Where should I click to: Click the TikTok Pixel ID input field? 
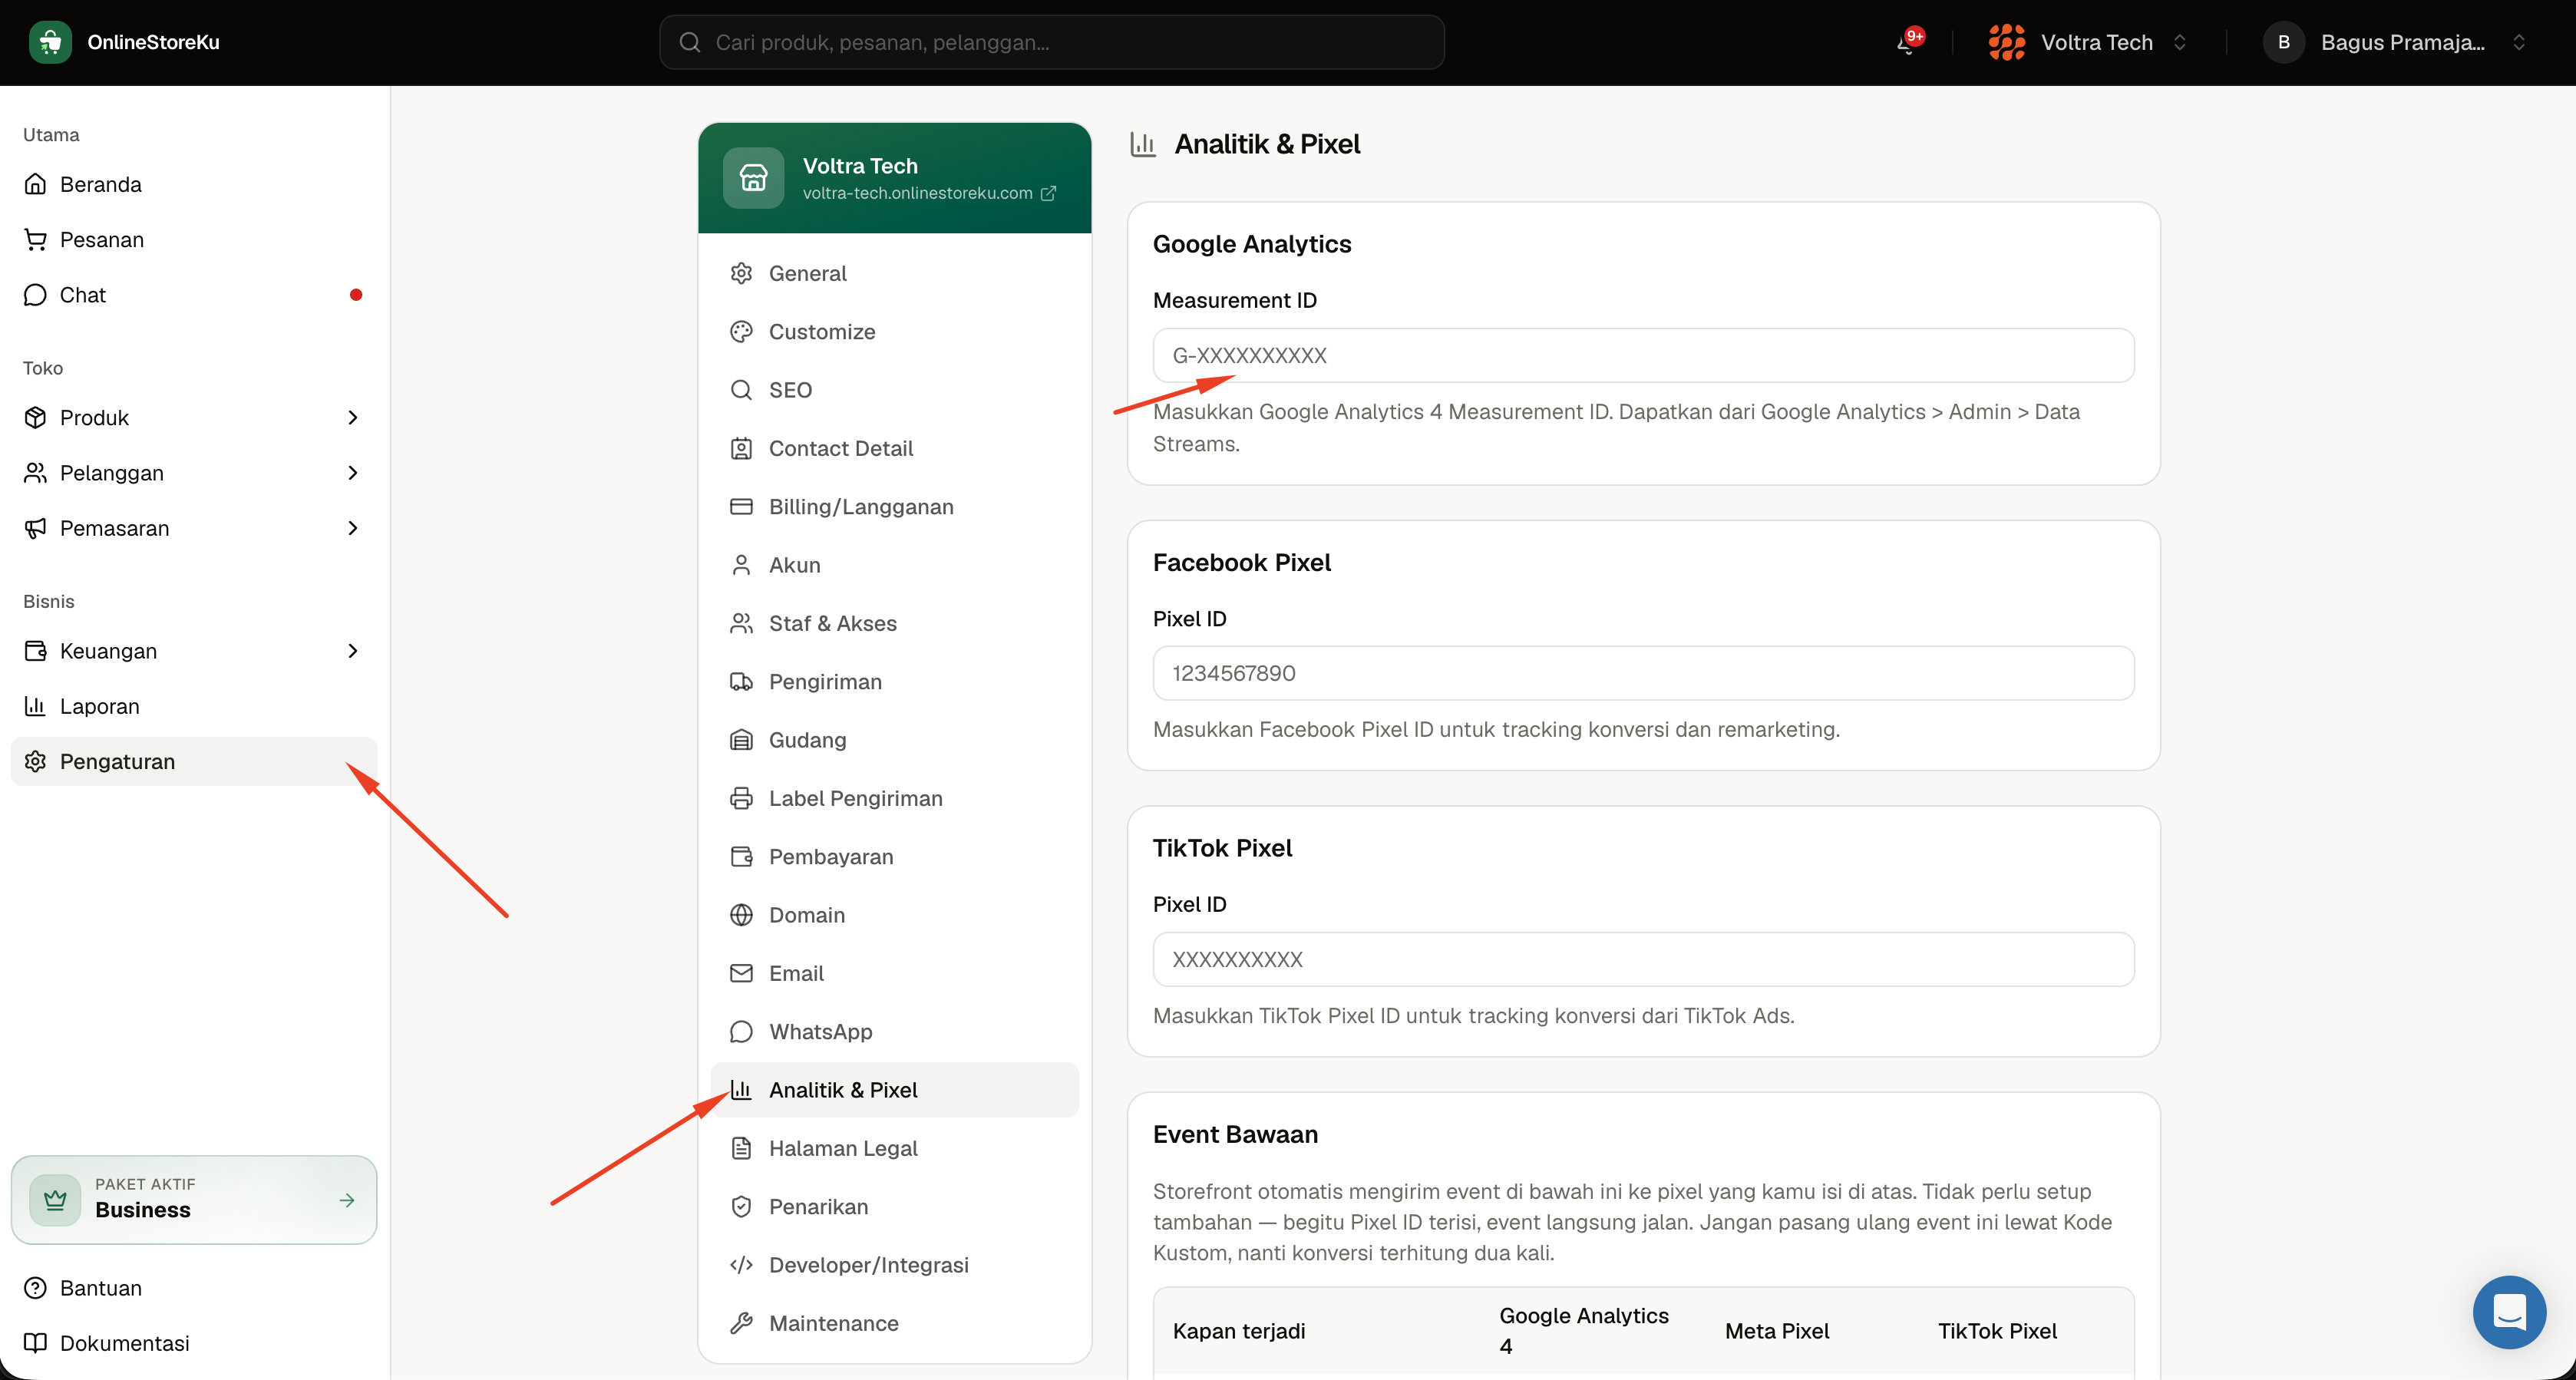pos(1643,959)
